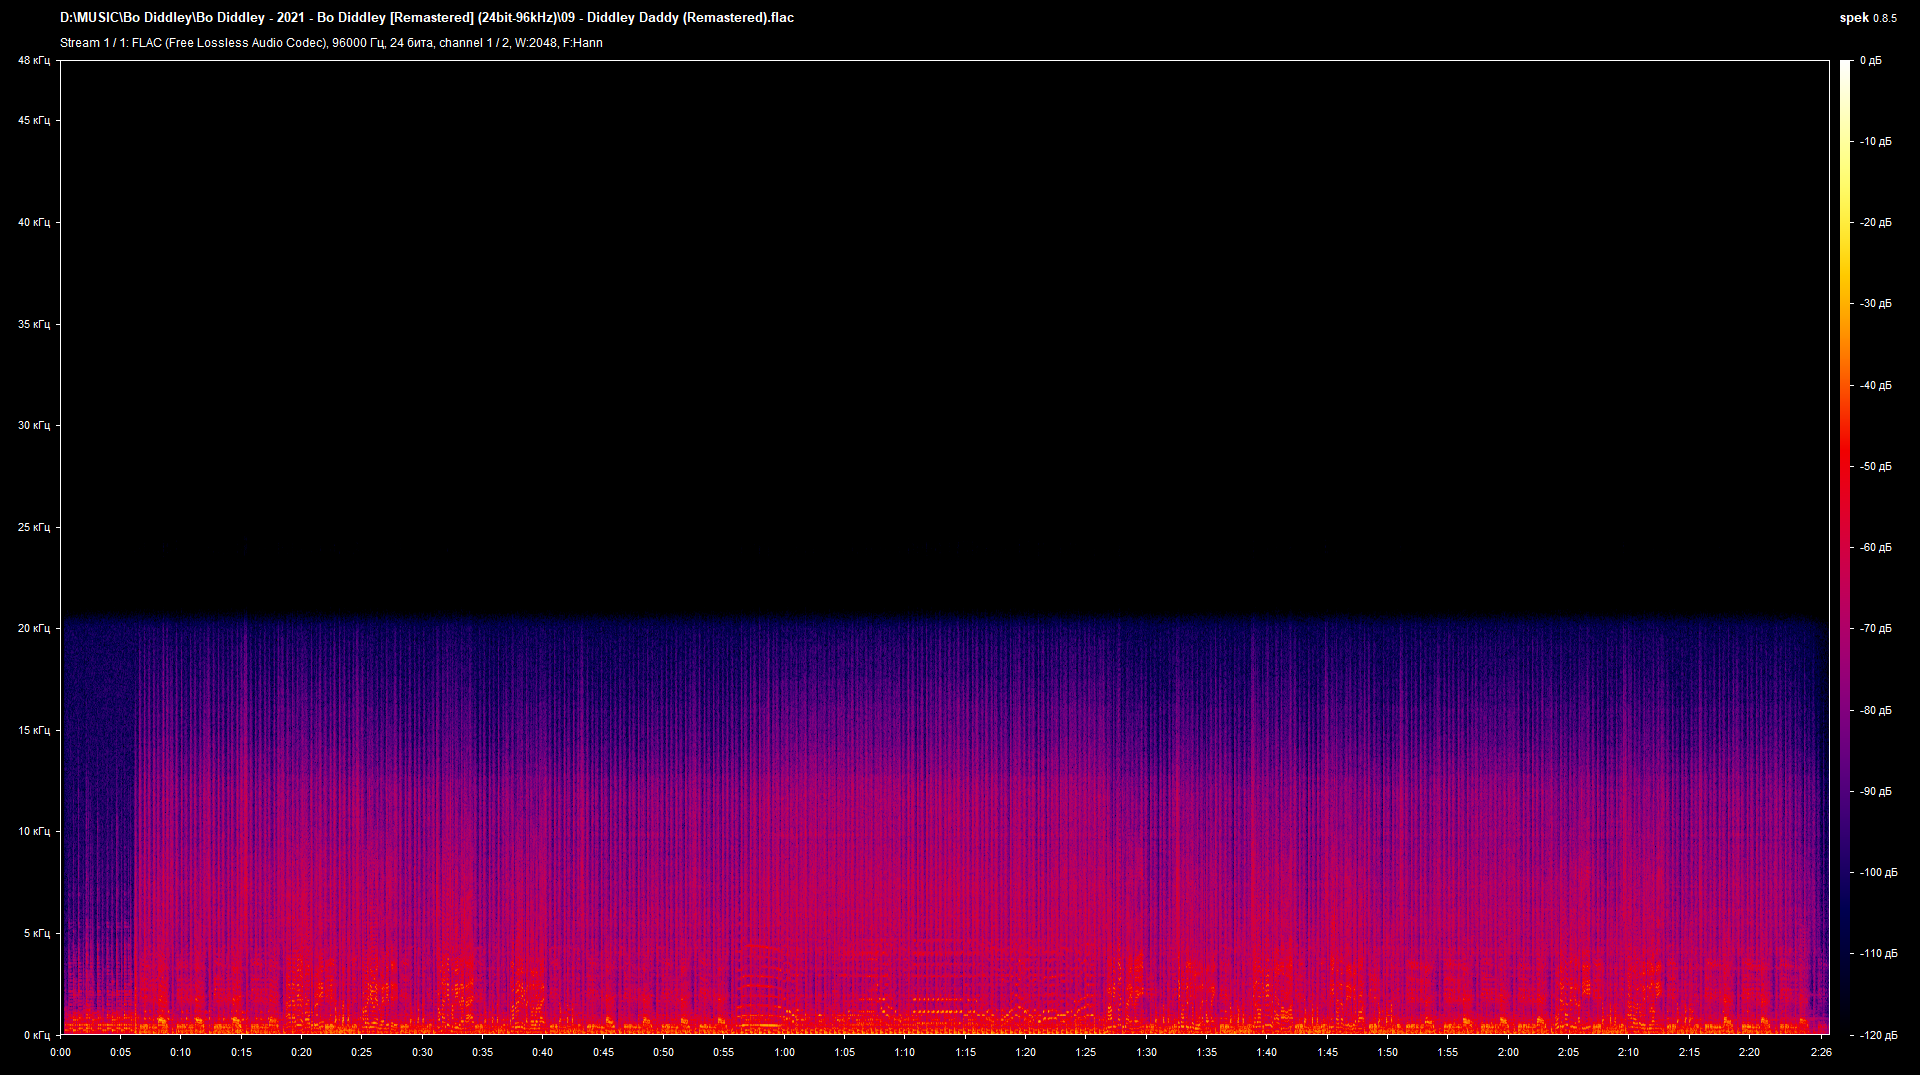Click the 35 кГц frequency axis label

pyautogui.click(x=33, y=324)
